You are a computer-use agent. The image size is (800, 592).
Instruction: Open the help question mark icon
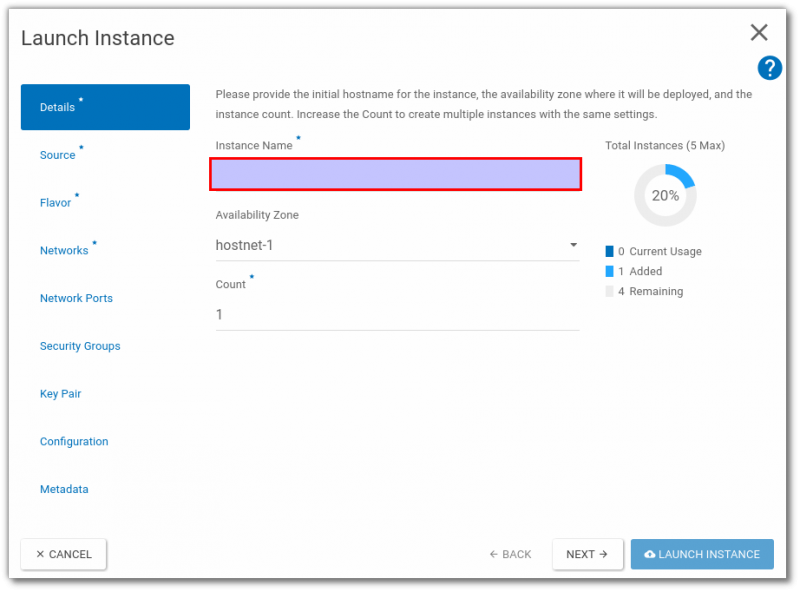pyautogui.click(x=769, y=68)
